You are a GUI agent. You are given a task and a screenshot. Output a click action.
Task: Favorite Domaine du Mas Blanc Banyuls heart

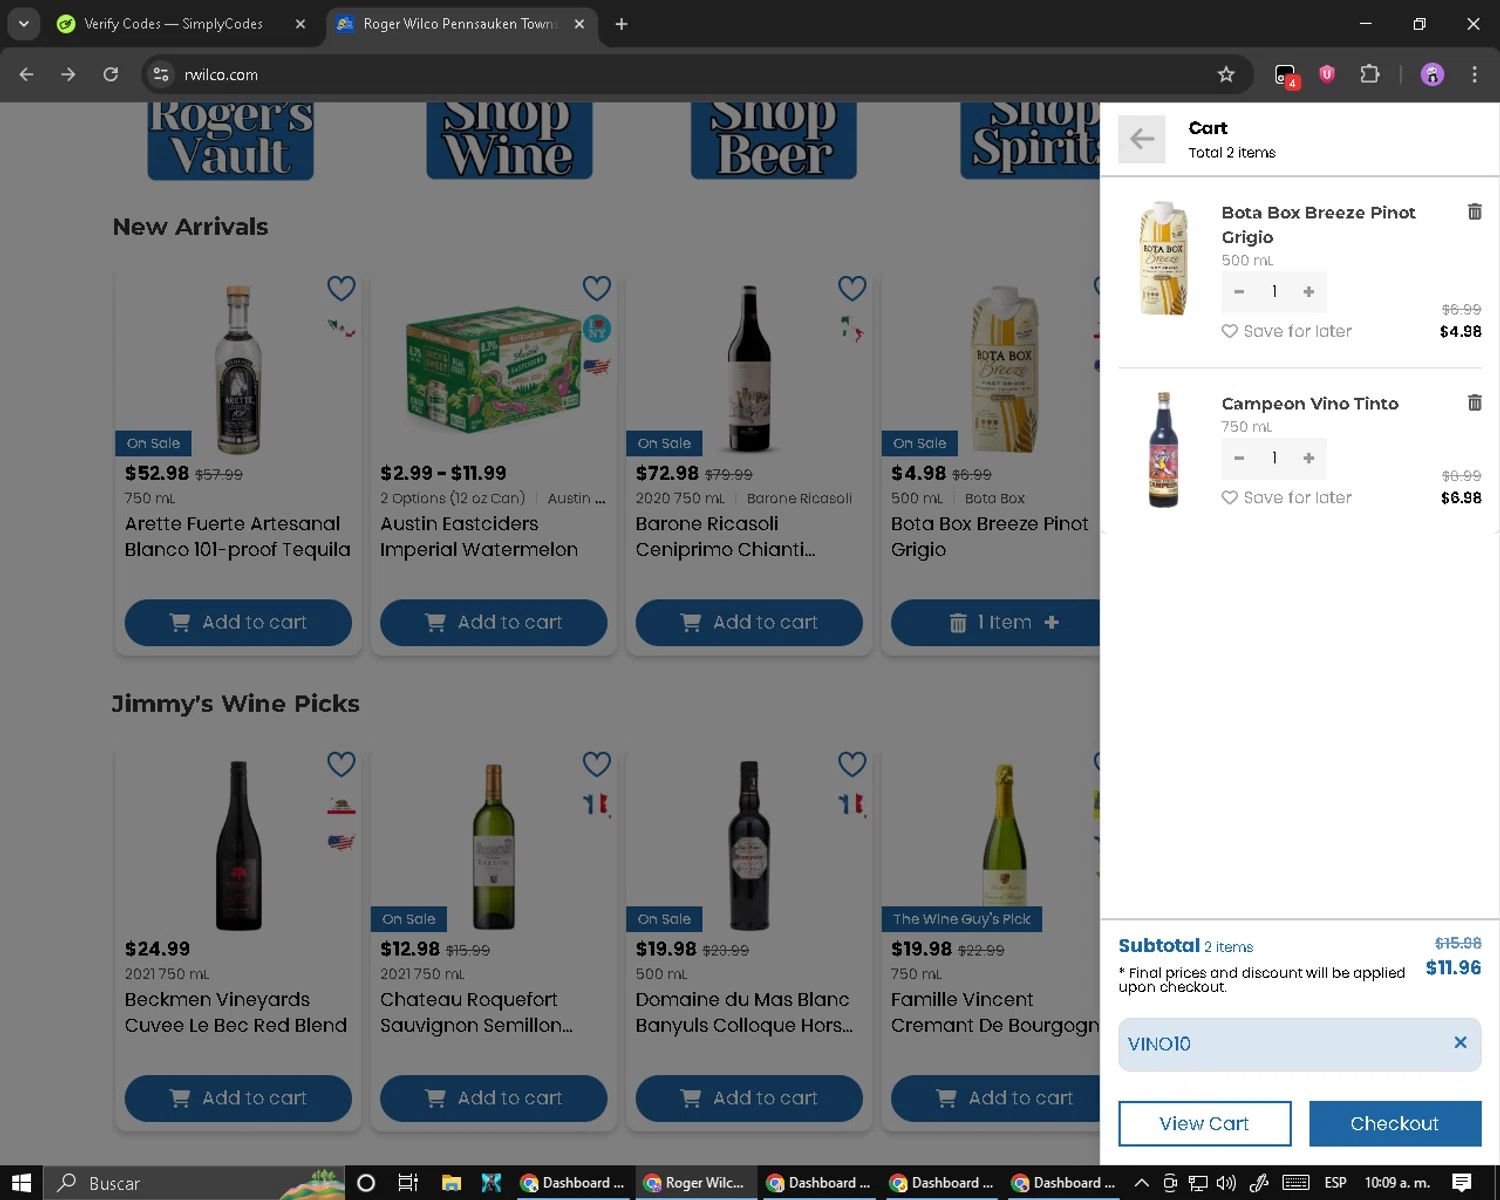click(x=852, y=764)
